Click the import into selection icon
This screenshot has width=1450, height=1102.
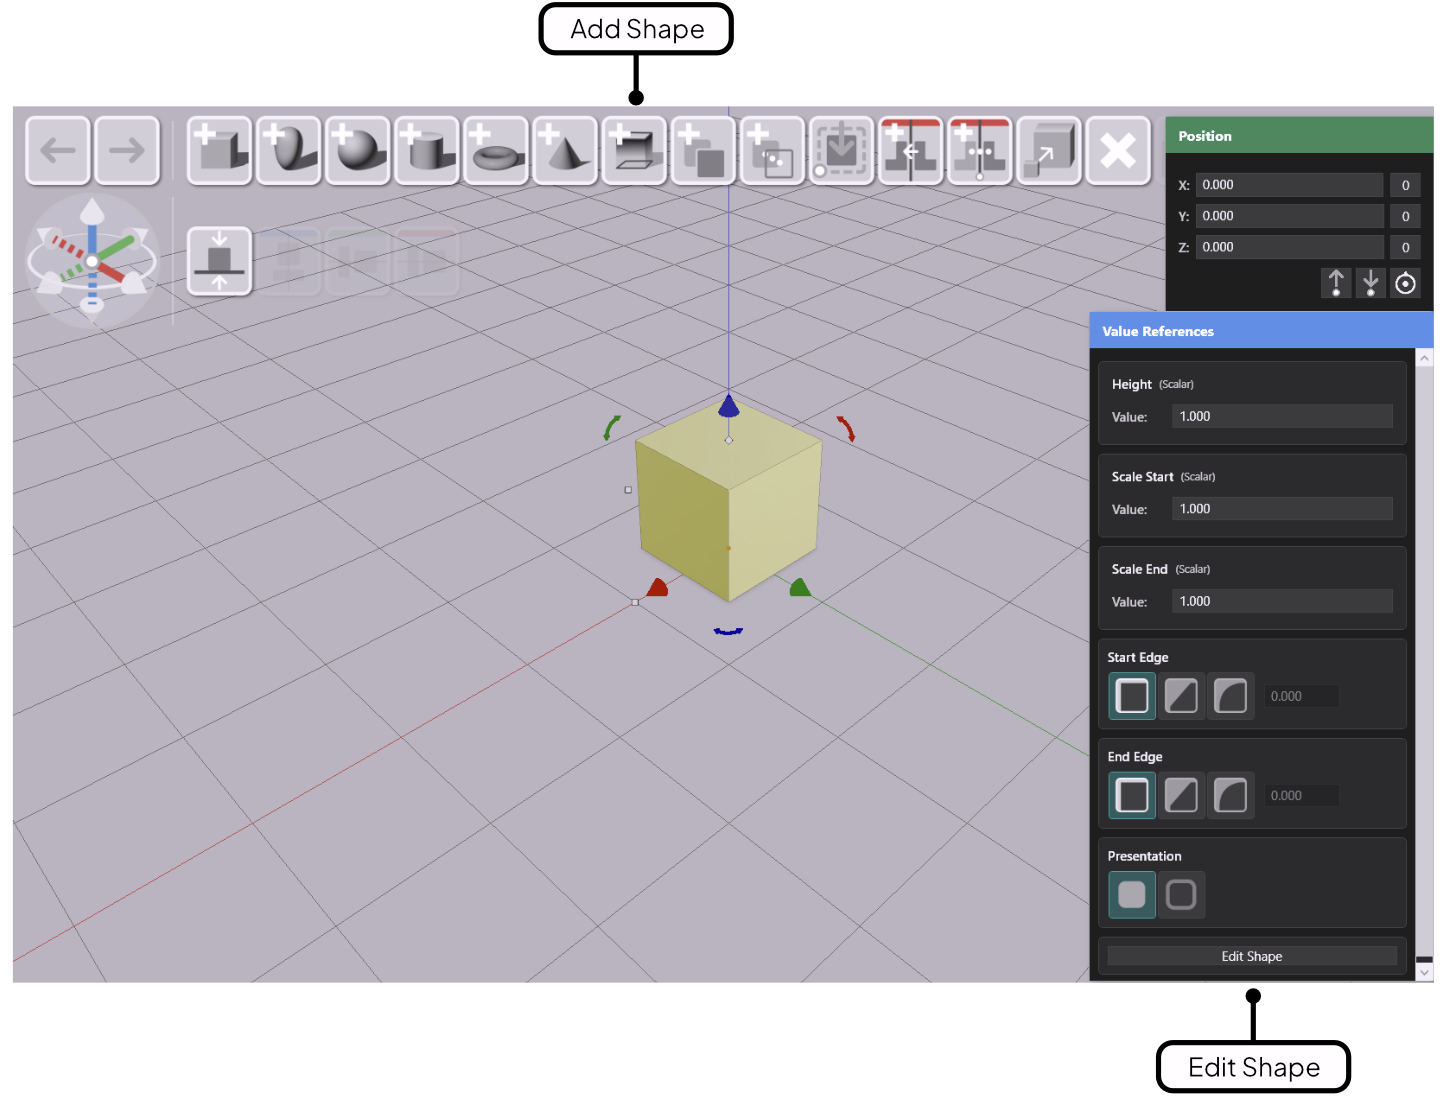(x=842, y=151)
